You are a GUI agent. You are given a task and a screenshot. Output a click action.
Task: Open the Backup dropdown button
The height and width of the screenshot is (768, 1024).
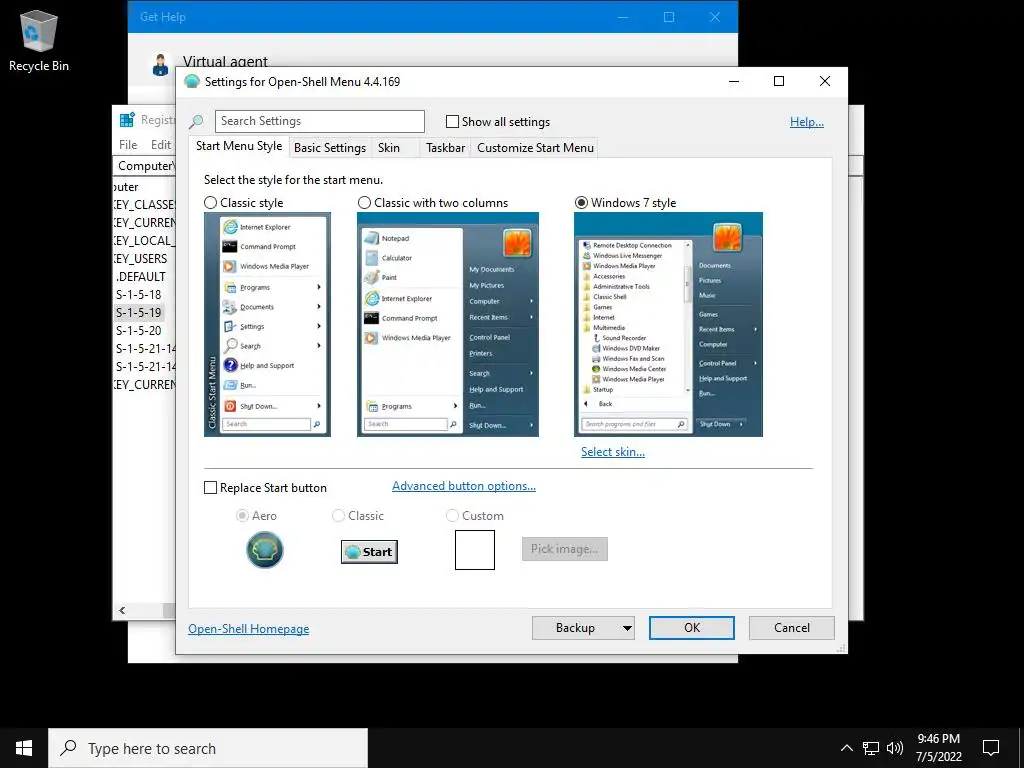click(583, 628)
